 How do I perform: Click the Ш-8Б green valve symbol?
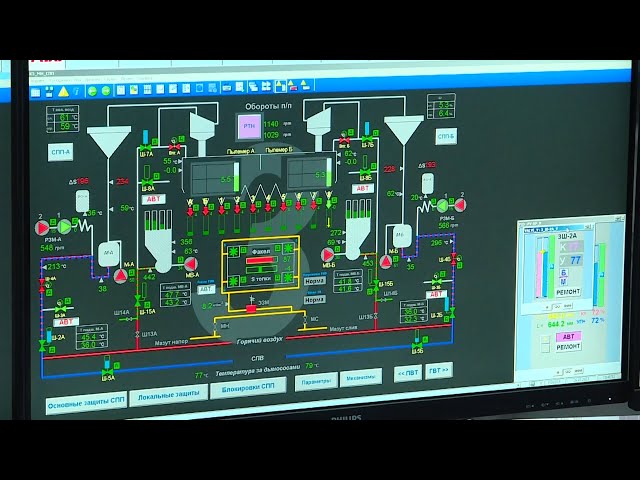pos(365,172)
